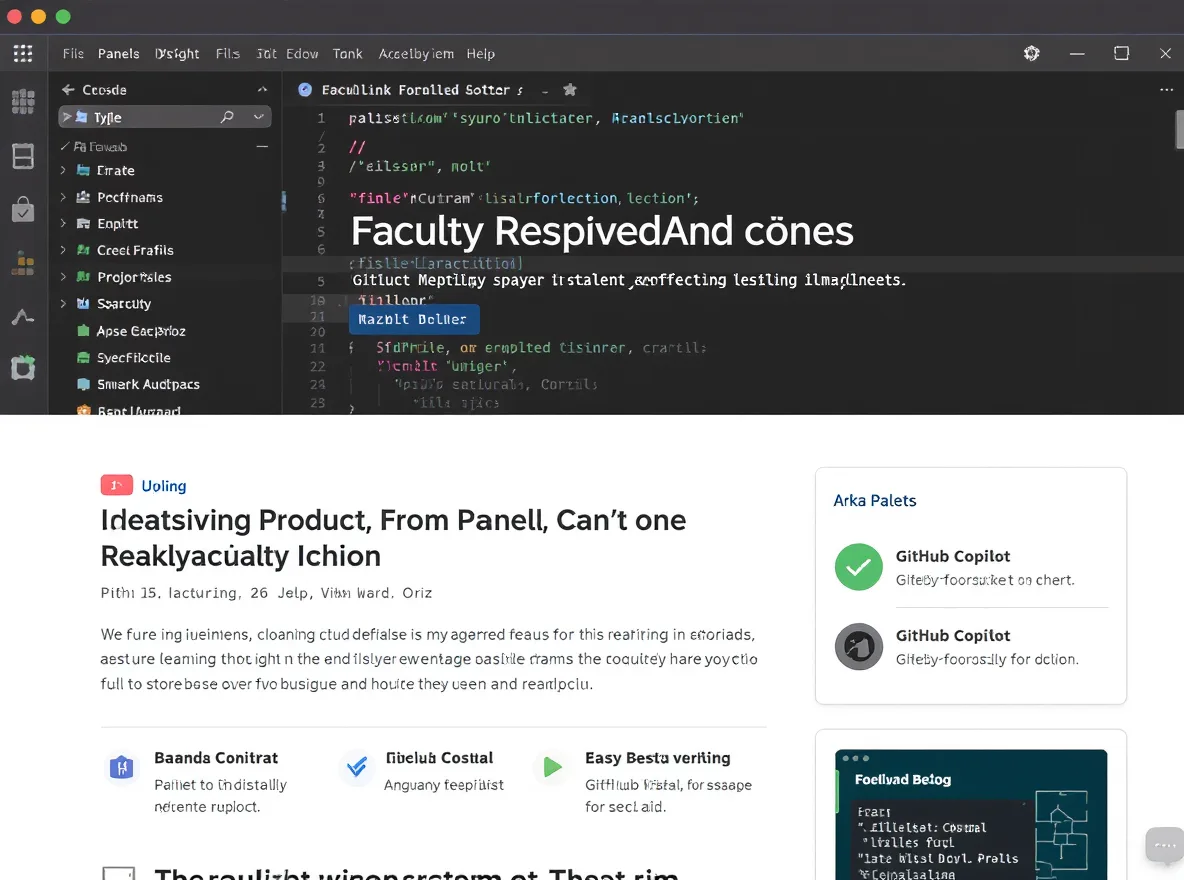1184x880 pixels.
Task: Toggle the checkbox beside the bottom heading
Action: click(x=119, y=874)
